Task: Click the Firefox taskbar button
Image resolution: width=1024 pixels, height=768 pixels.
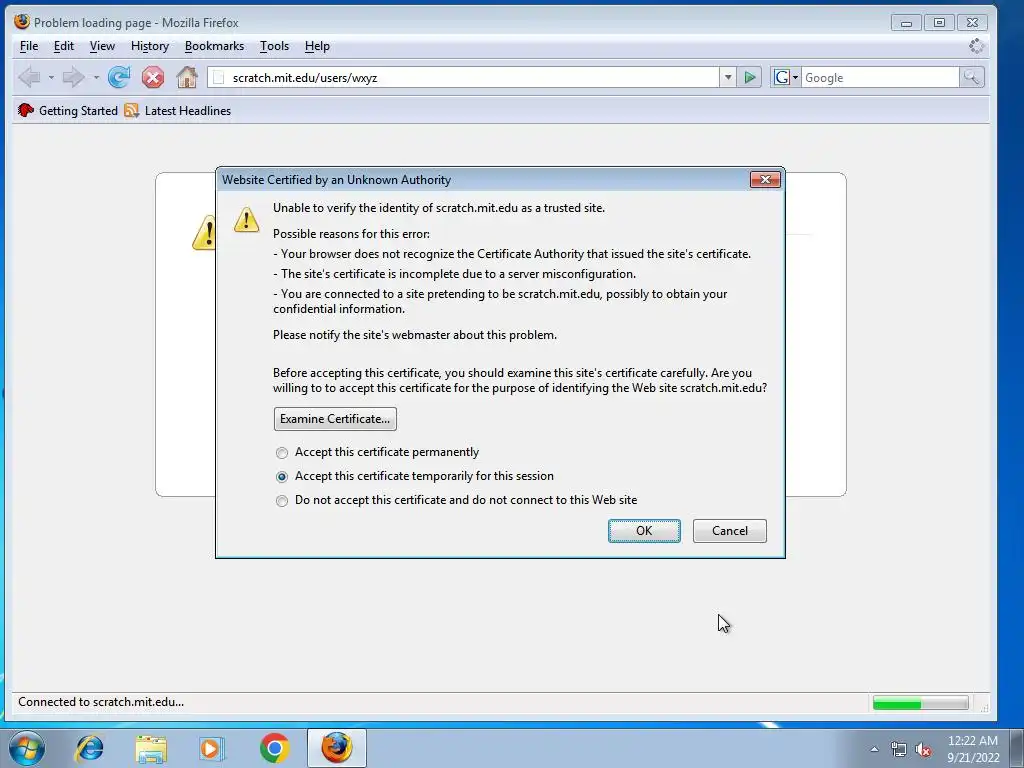Action: (336, 748)
